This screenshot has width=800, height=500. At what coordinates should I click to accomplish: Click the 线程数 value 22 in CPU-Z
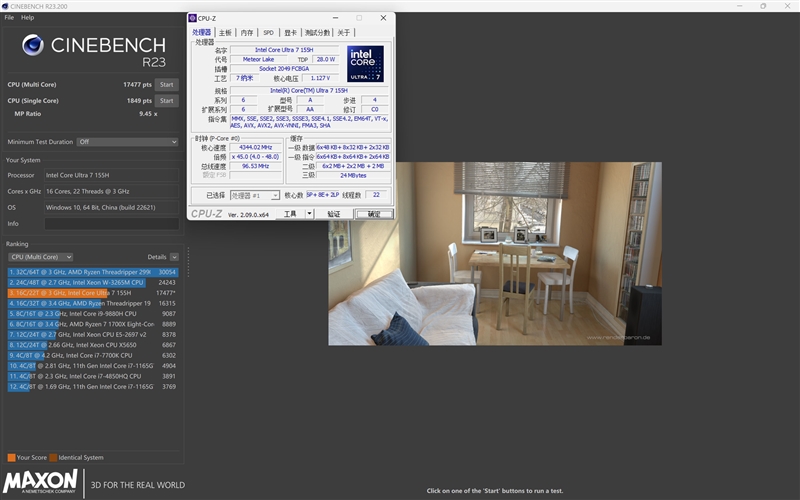376,195
